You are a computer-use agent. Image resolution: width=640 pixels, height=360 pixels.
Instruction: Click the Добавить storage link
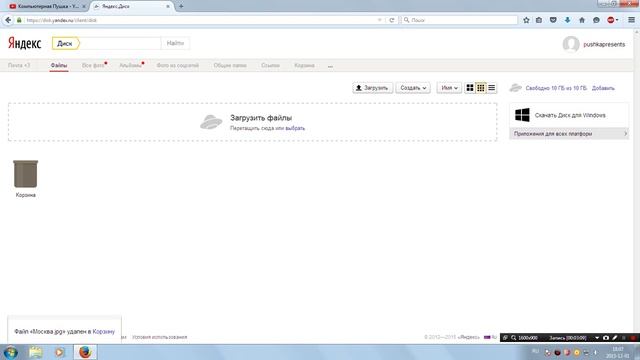(x=603, y=88)
